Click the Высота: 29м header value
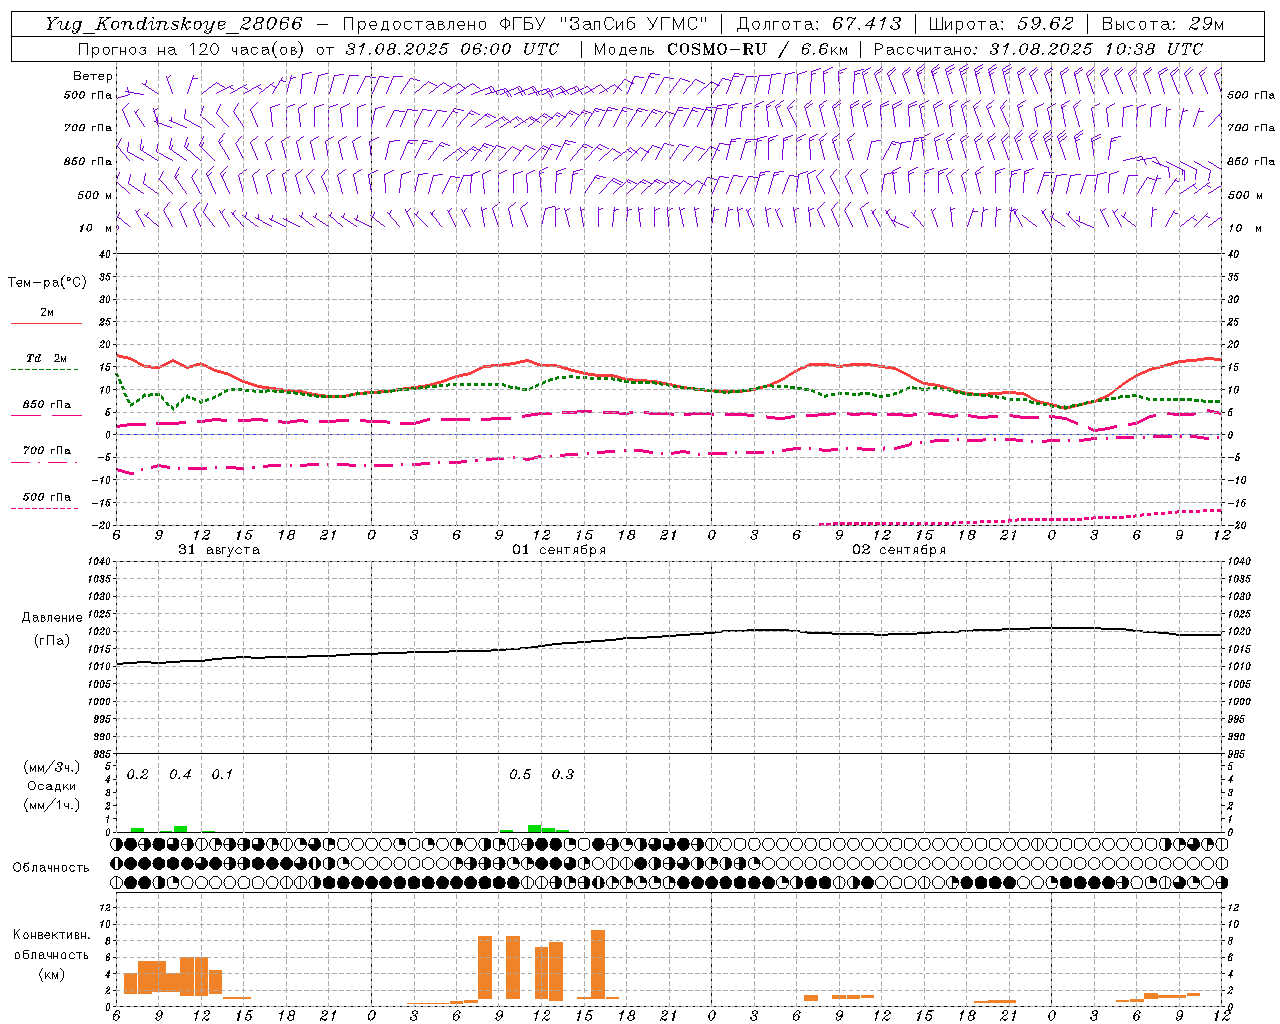 [1162, 24]
